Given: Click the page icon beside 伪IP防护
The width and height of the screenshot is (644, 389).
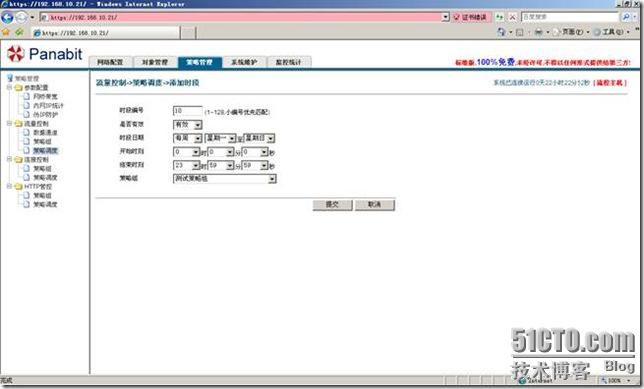Looking at the screenshot, I should pyautogui.click(x=27, y=115).
